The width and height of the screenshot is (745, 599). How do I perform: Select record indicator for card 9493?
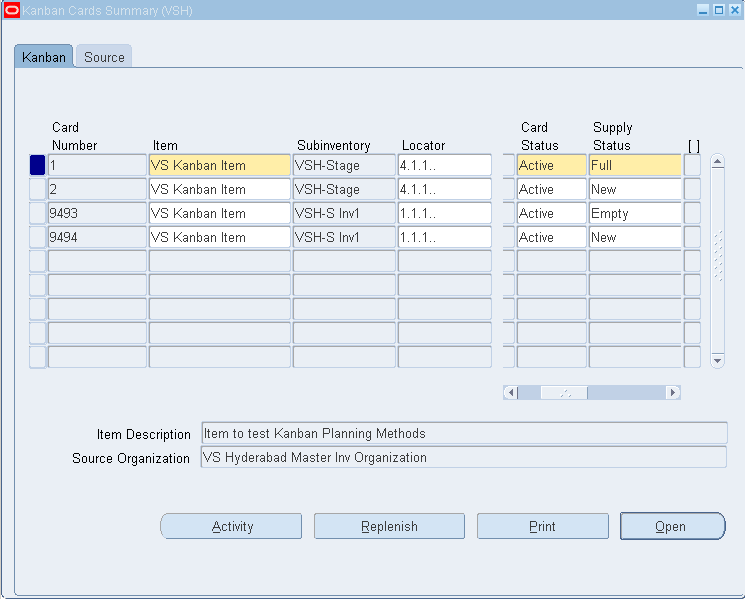pos(38,213)
